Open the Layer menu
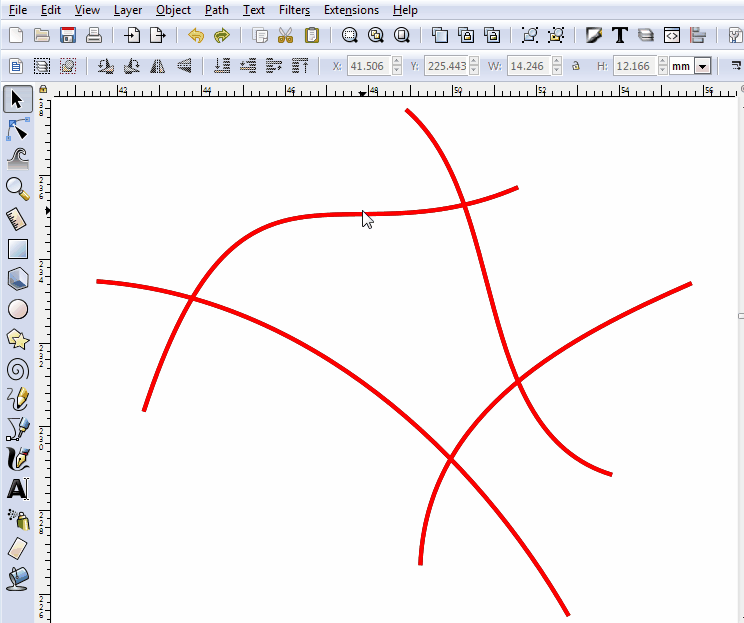744x623 pixels. tap(128, 10)
